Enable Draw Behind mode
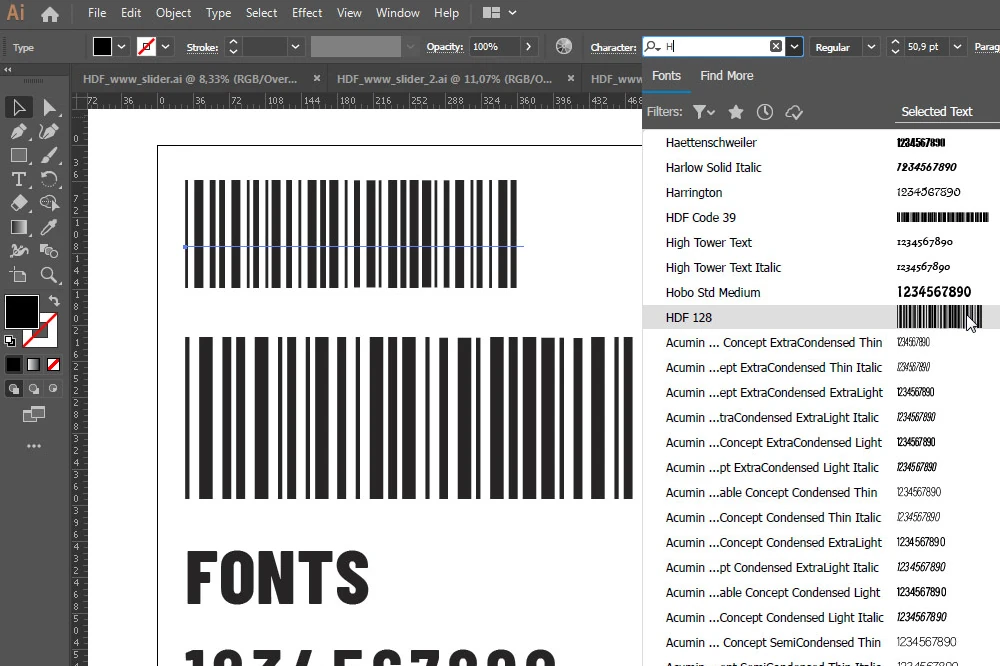Image resolution: width=1000 pixels, height=666 pixels. coord(34,388)
